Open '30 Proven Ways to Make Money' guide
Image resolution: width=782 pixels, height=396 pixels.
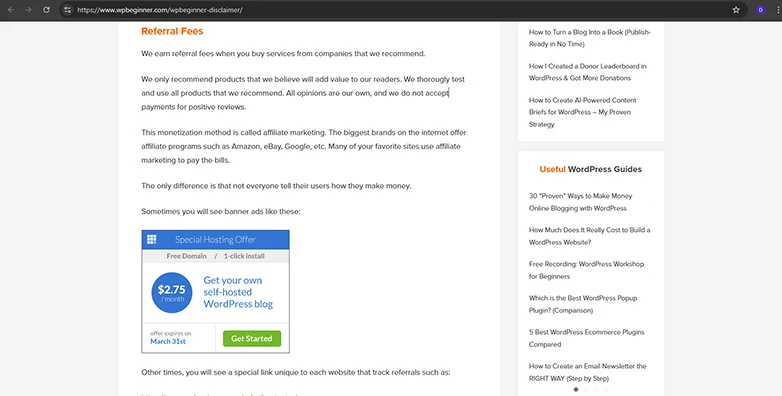[581, 202]
